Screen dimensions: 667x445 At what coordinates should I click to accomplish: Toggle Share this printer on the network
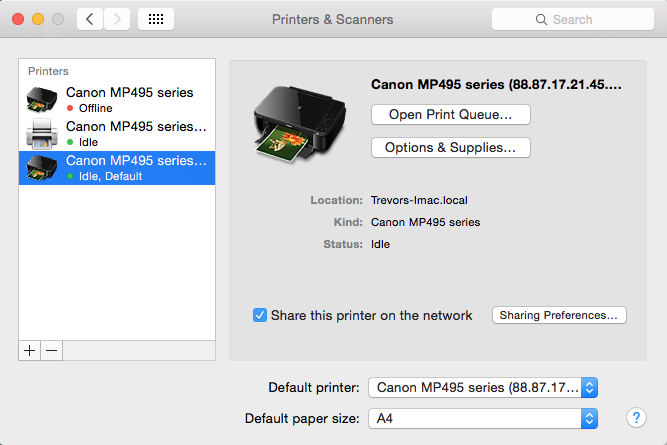[x=260, y=315]
